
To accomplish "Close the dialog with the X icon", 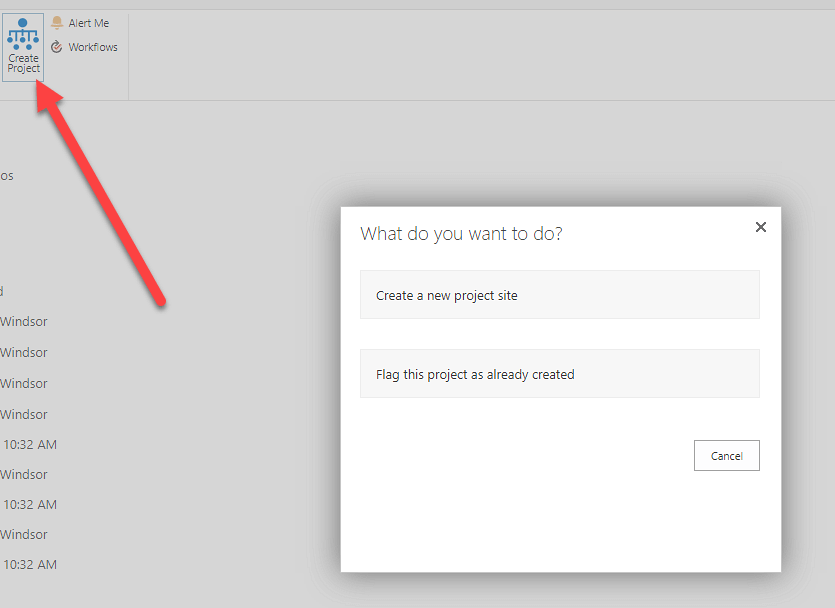I will (x=761, y=227).
